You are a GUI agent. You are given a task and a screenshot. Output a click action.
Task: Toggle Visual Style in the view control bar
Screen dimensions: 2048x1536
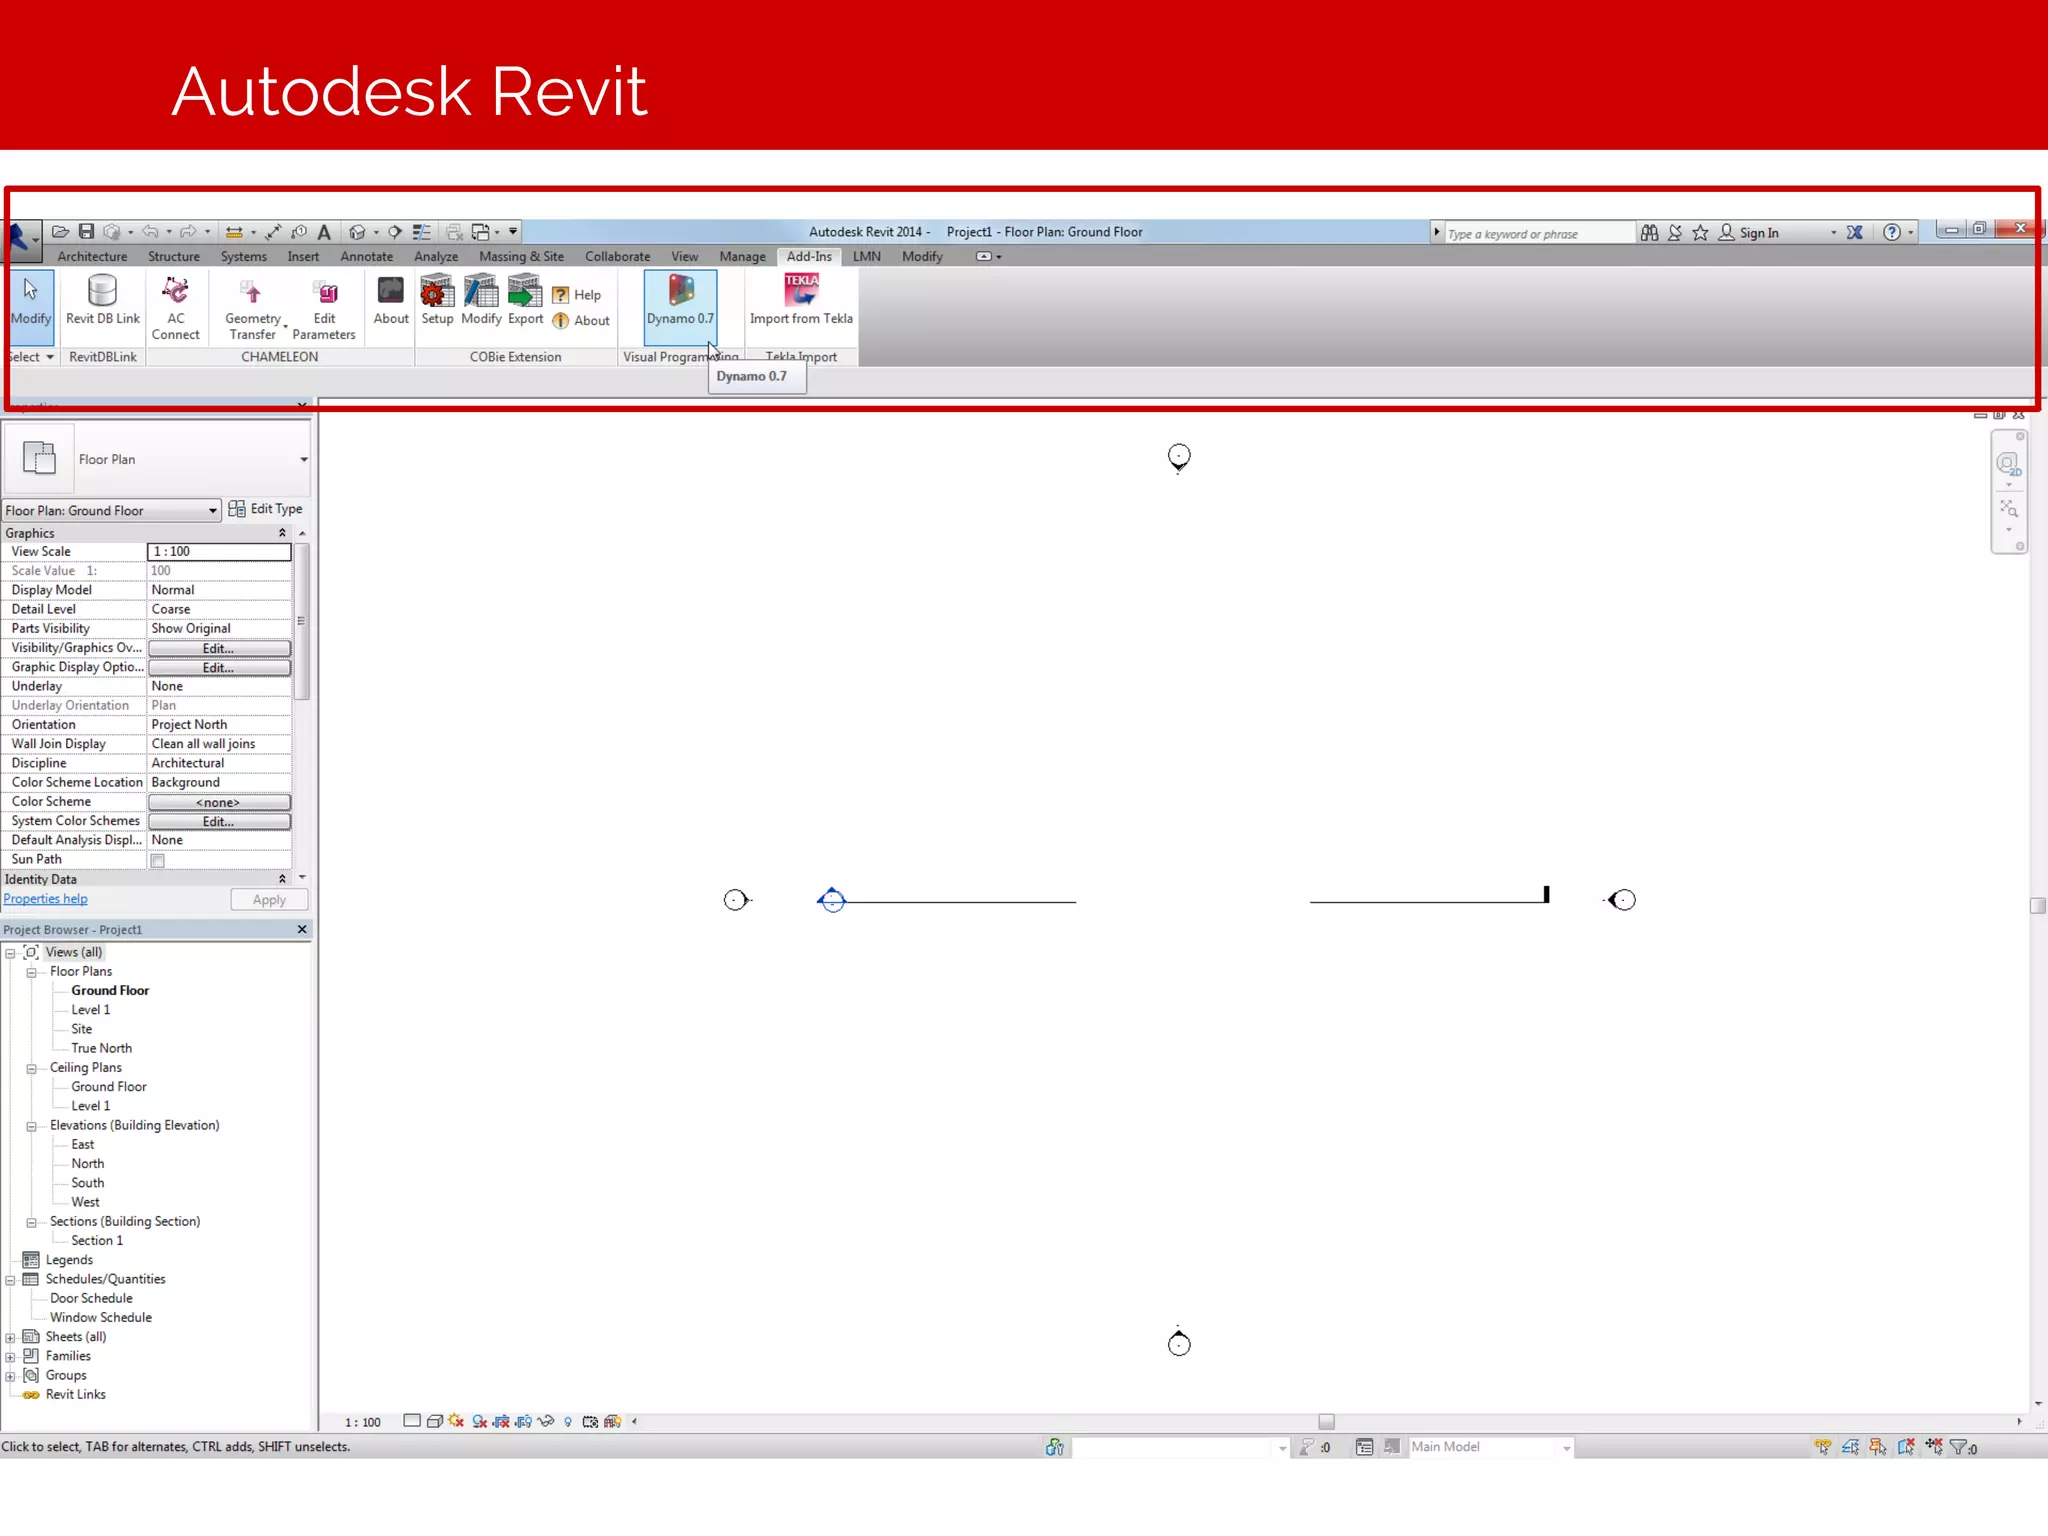[x=434, y=1421]
